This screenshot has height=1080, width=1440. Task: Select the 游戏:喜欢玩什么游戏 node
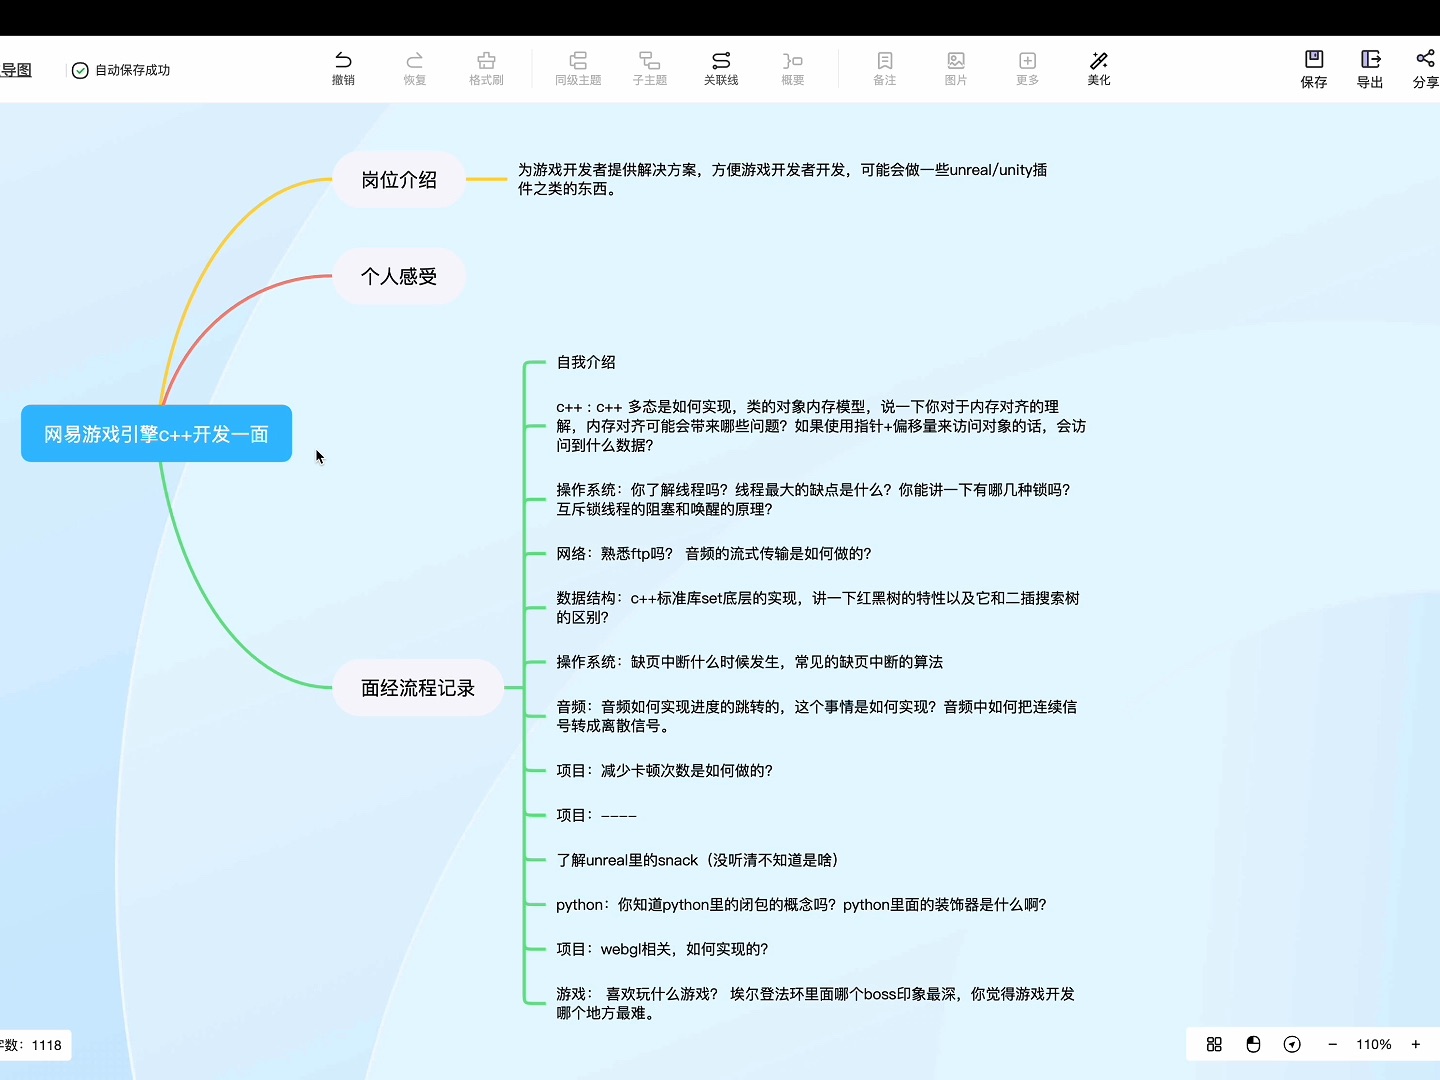click(x=815, y=1003)
